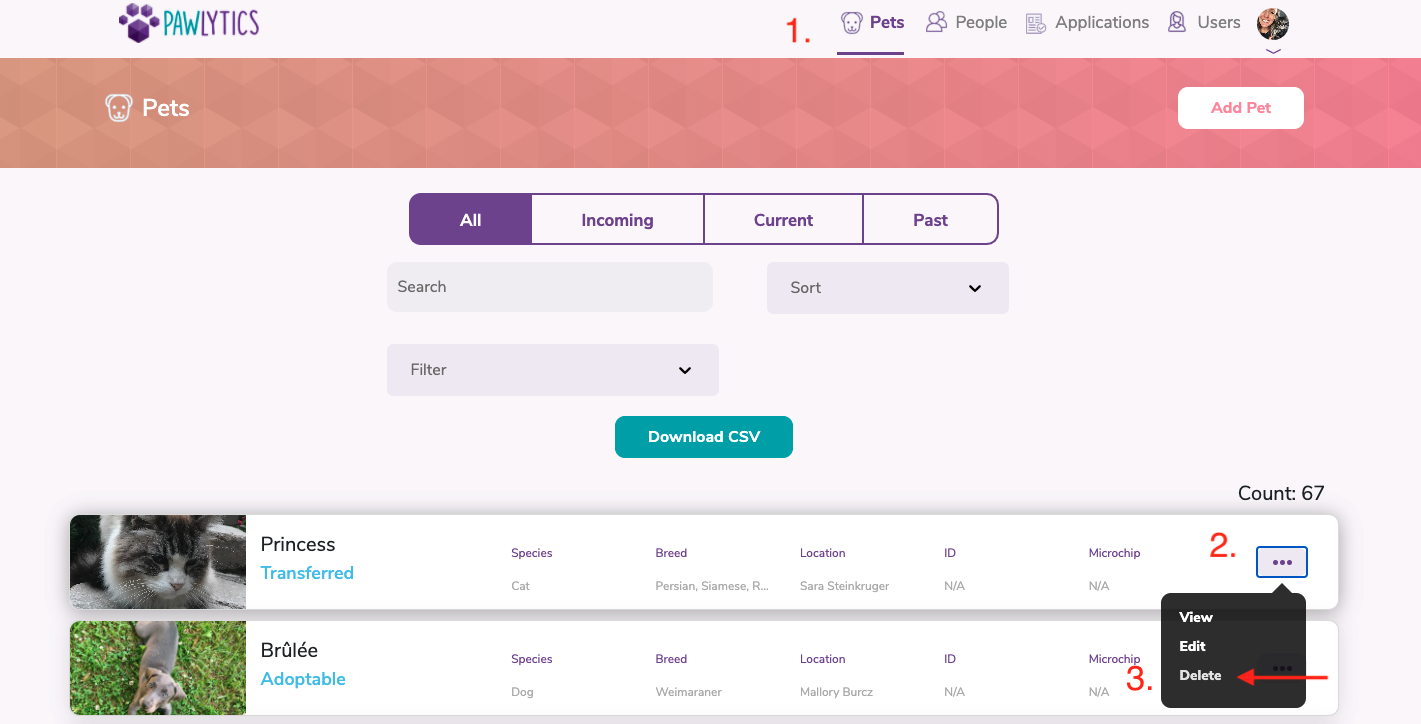Click the Users icon in navigation

[1177, 22]
